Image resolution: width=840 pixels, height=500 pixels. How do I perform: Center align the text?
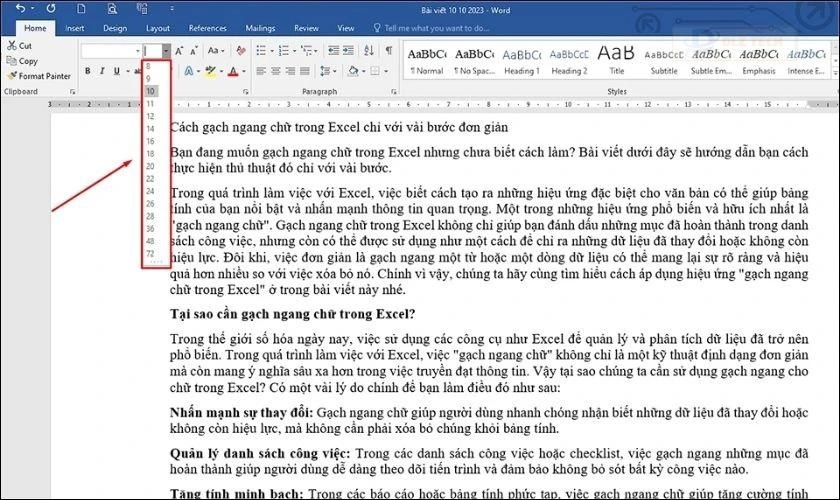point(275,71)
